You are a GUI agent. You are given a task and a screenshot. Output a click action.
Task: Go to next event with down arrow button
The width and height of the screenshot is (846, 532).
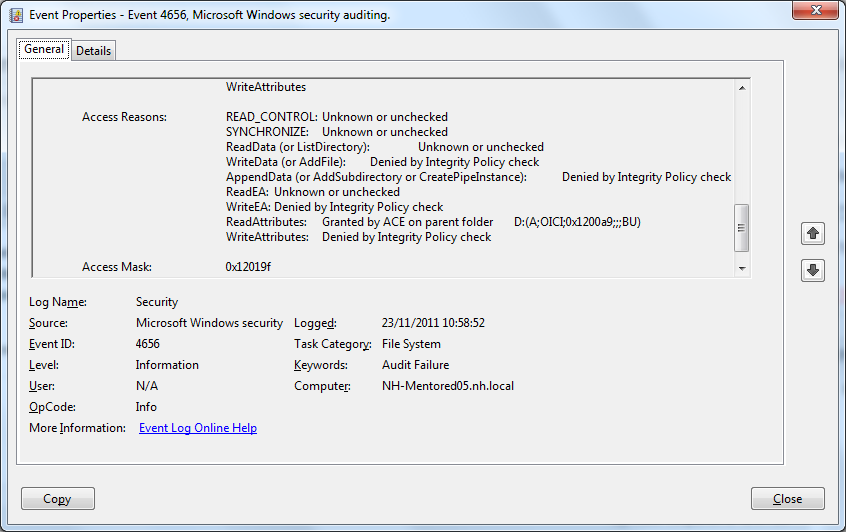[x=813, y=270]
